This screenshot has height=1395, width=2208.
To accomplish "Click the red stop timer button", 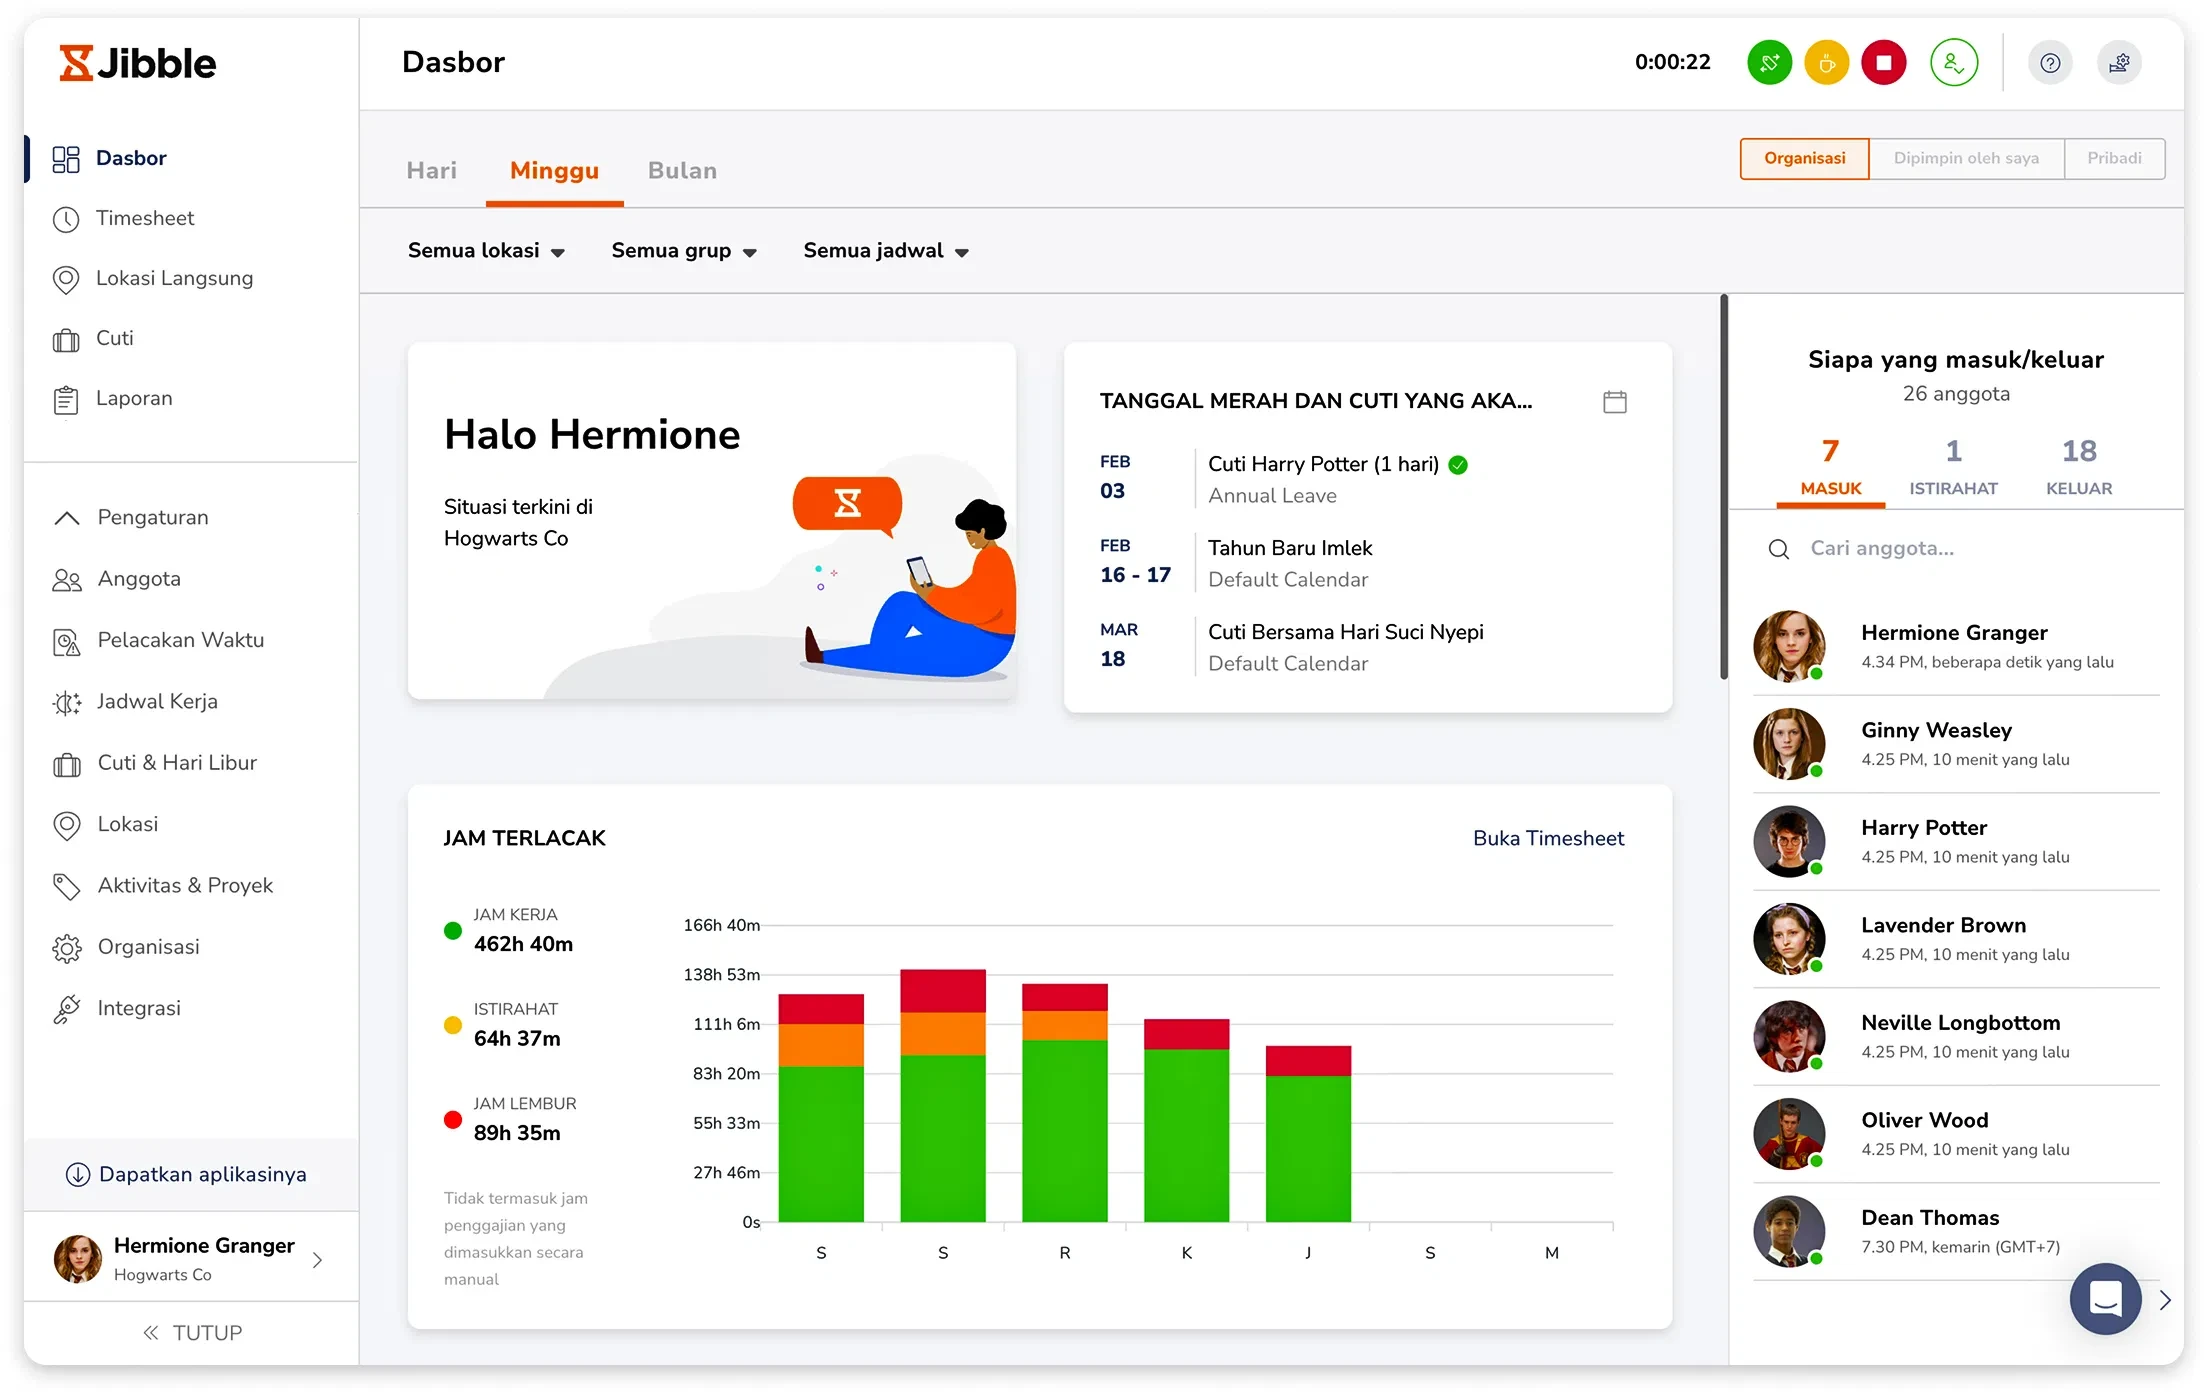I will point(1883,63).
